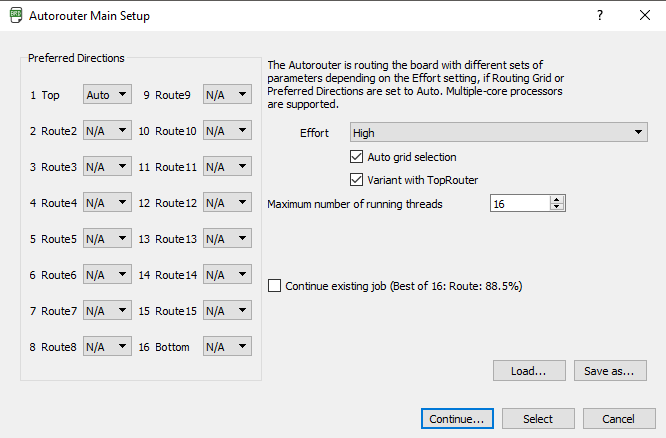
Task: Click the Continue... button
Action: [x=457, y=419]
